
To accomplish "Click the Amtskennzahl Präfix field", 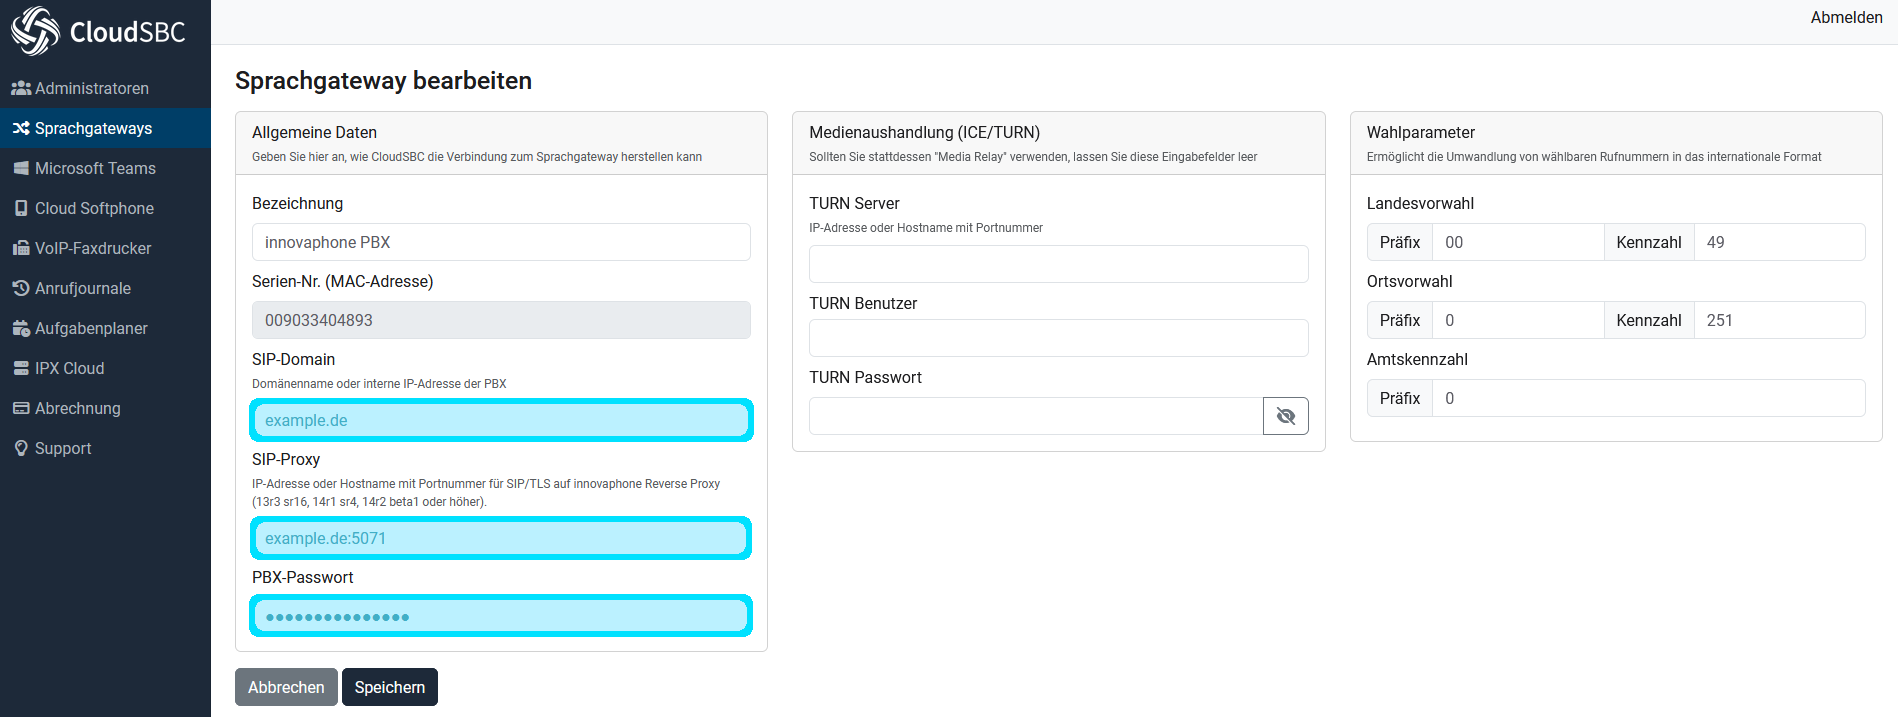I will pyautogui.click(x=1647, y=398).
